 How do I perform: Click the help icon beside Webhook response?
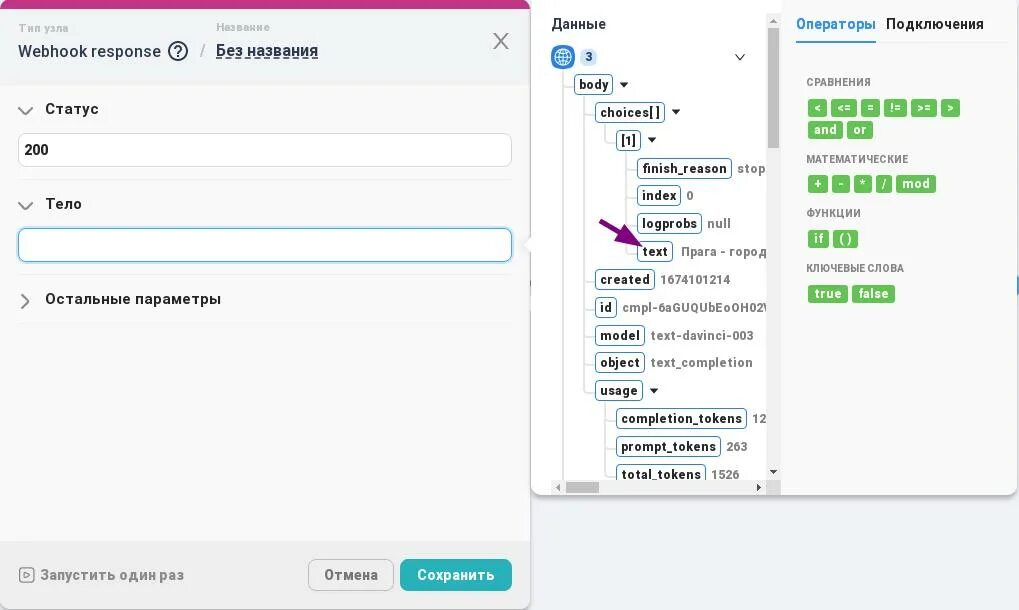[178, 51]
